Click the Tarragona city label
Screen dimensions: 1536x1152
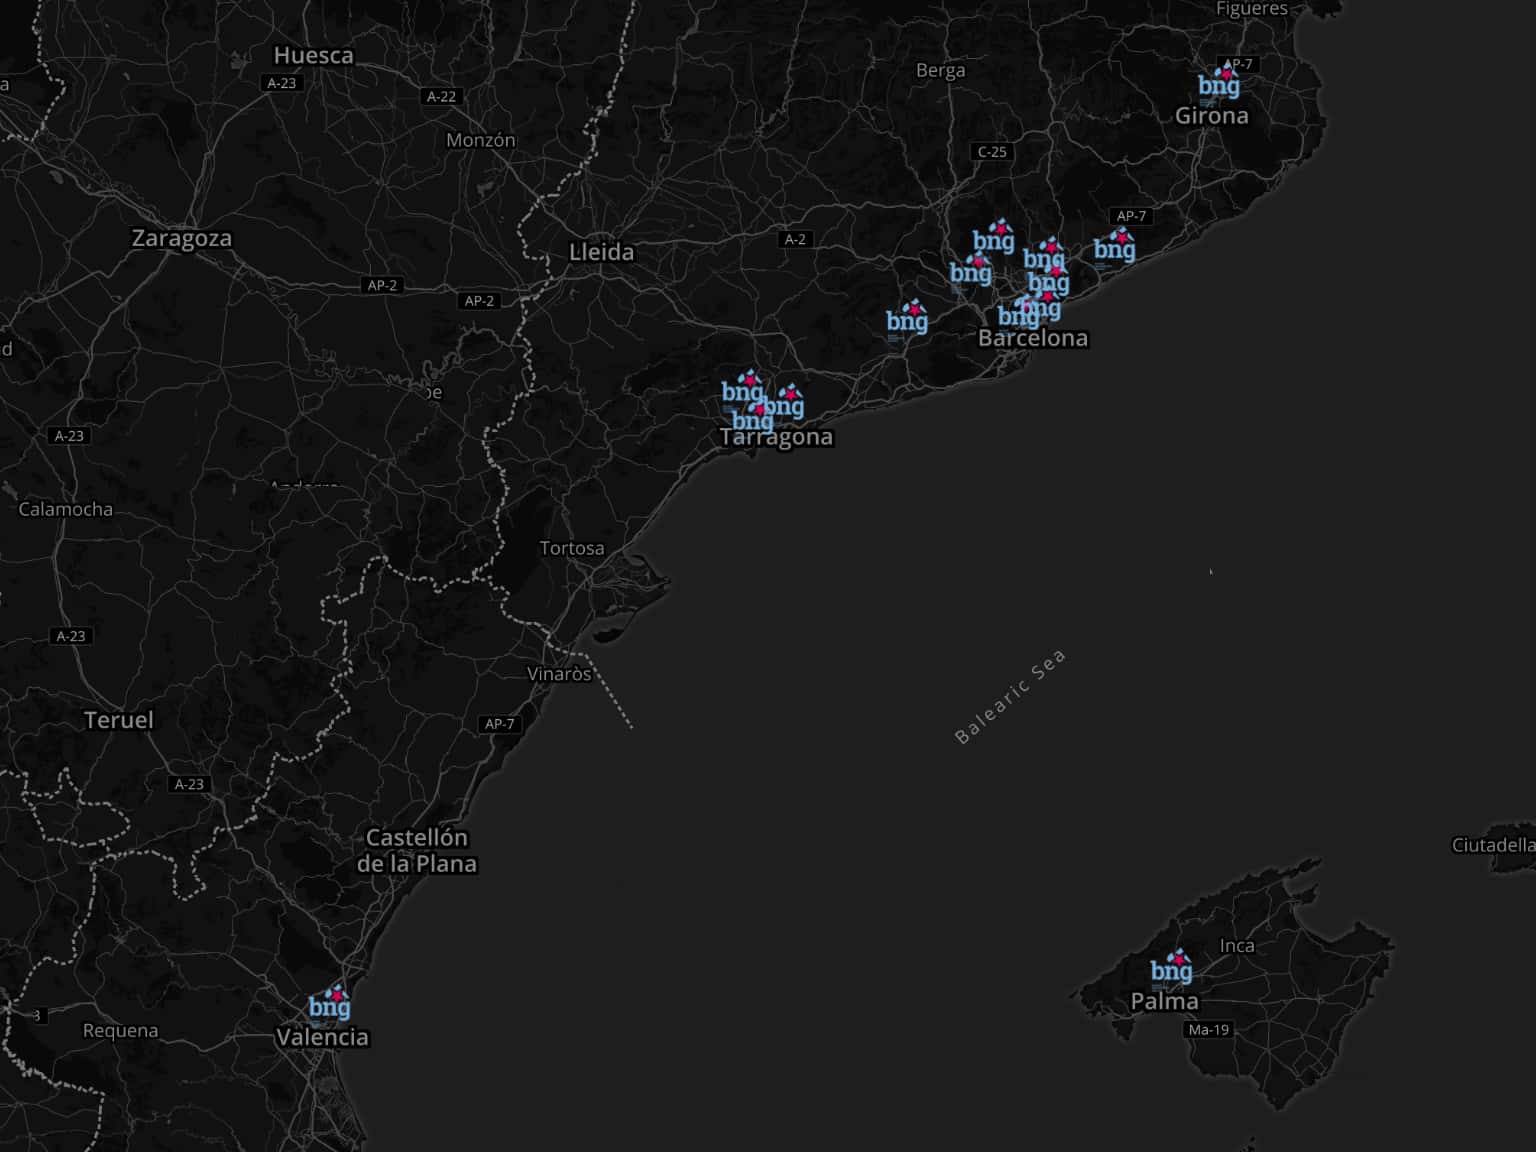[776, 437]
